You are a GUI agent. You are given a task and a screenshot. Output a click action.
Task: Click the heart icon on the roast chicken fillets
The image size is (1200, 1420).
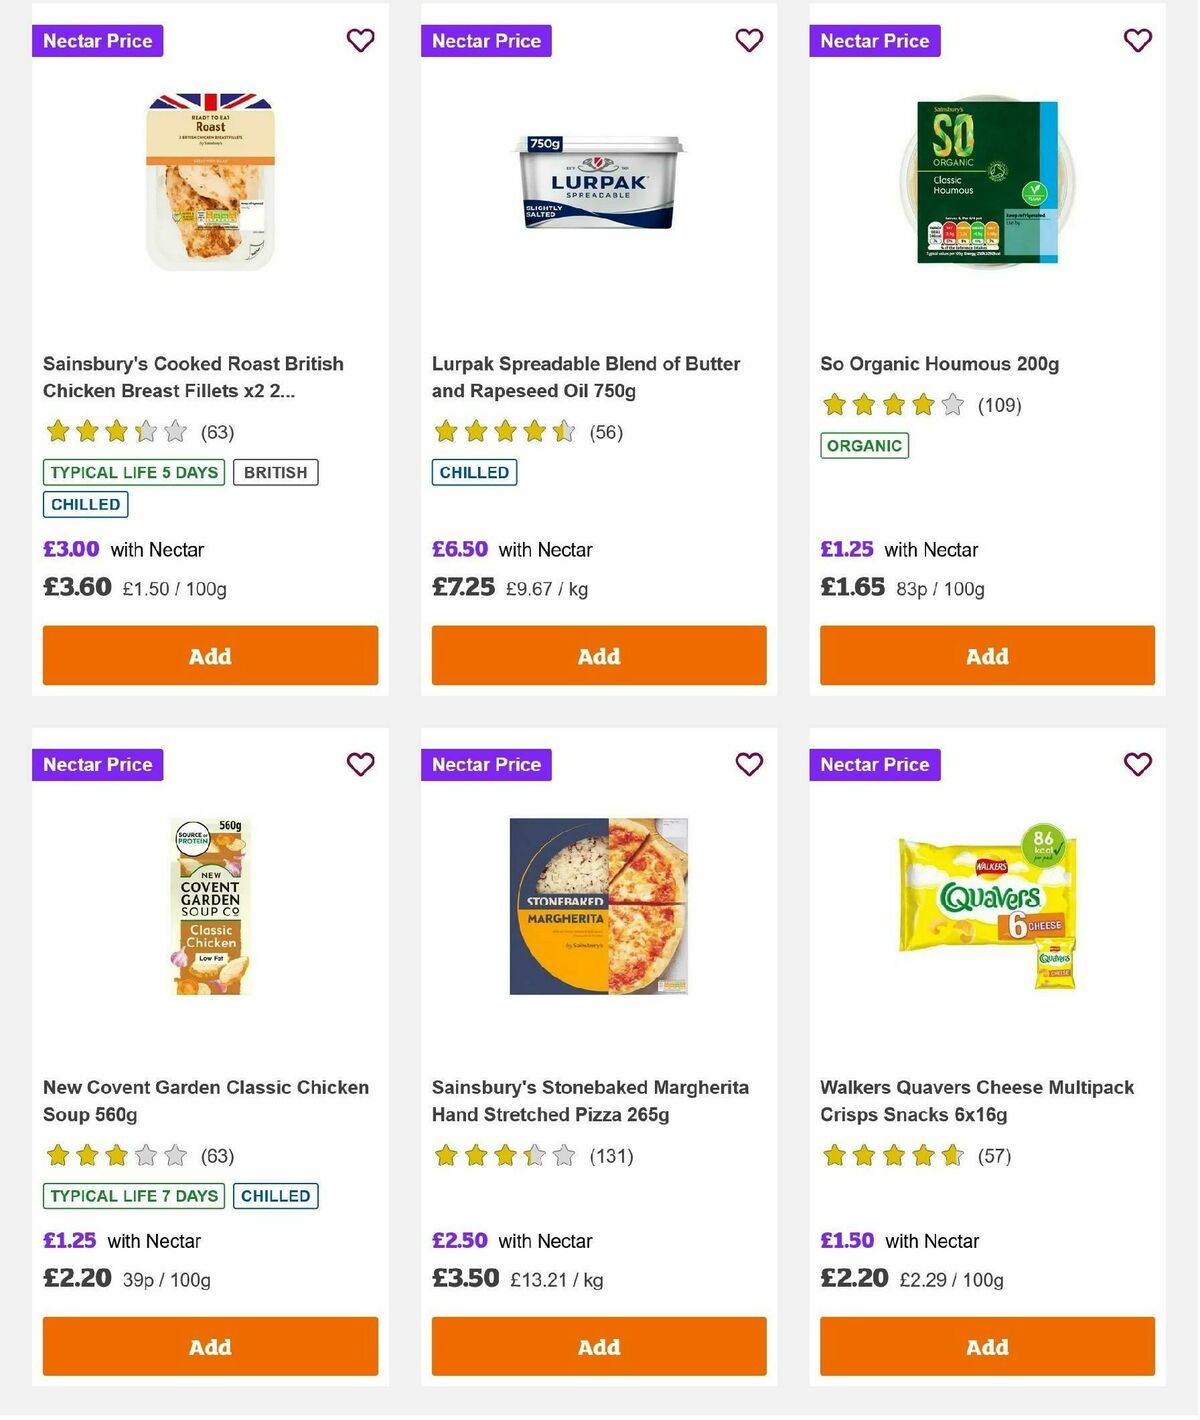tap(360, 41)
